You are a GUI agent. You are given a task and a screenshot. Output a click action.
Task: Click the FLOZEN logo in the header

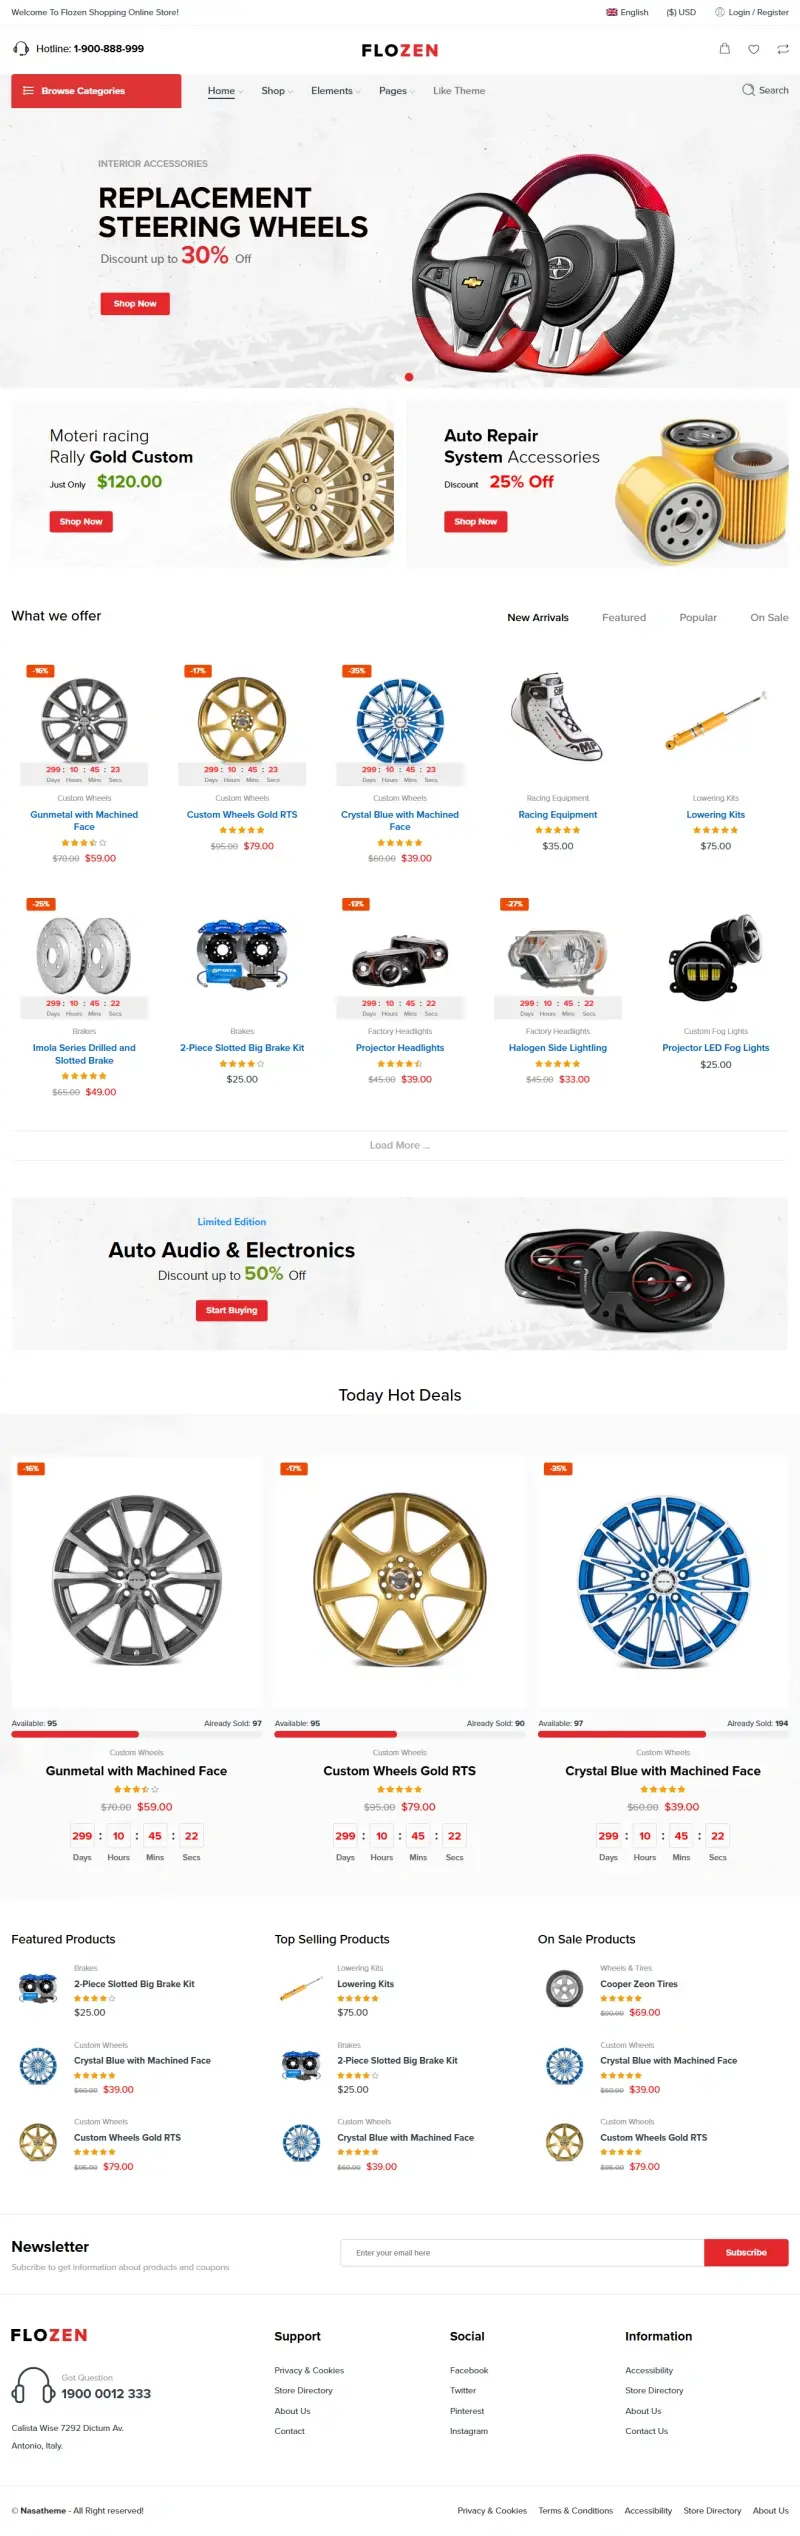[x=400, y=50]
